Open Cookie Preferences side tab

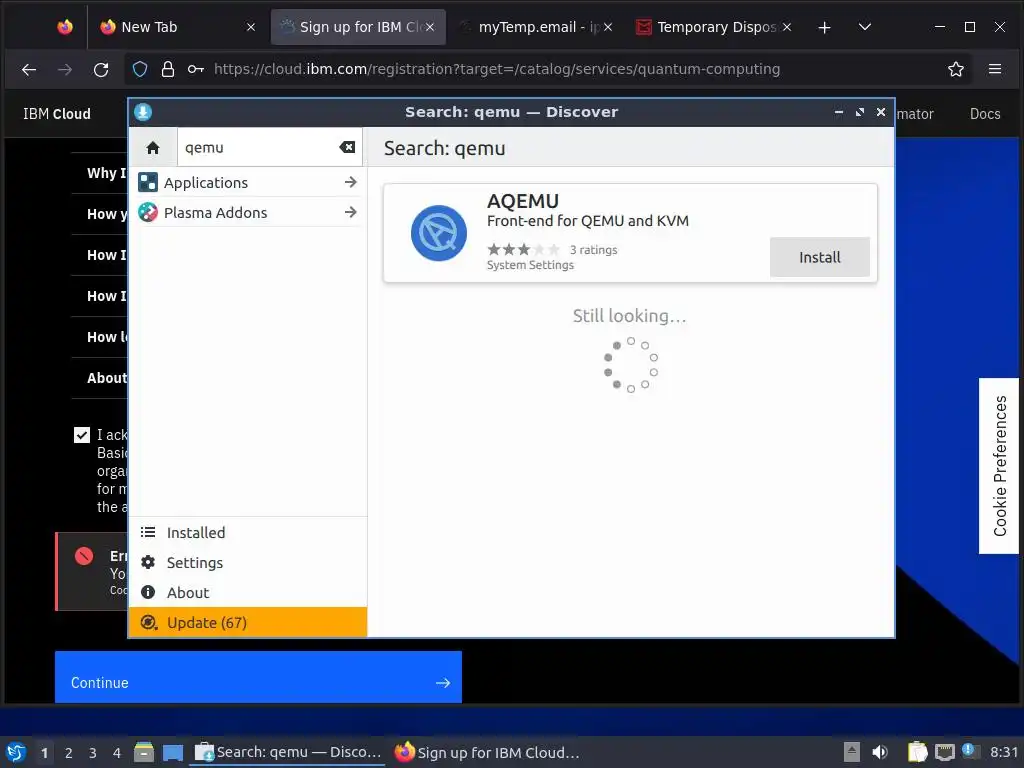point(999,466)
